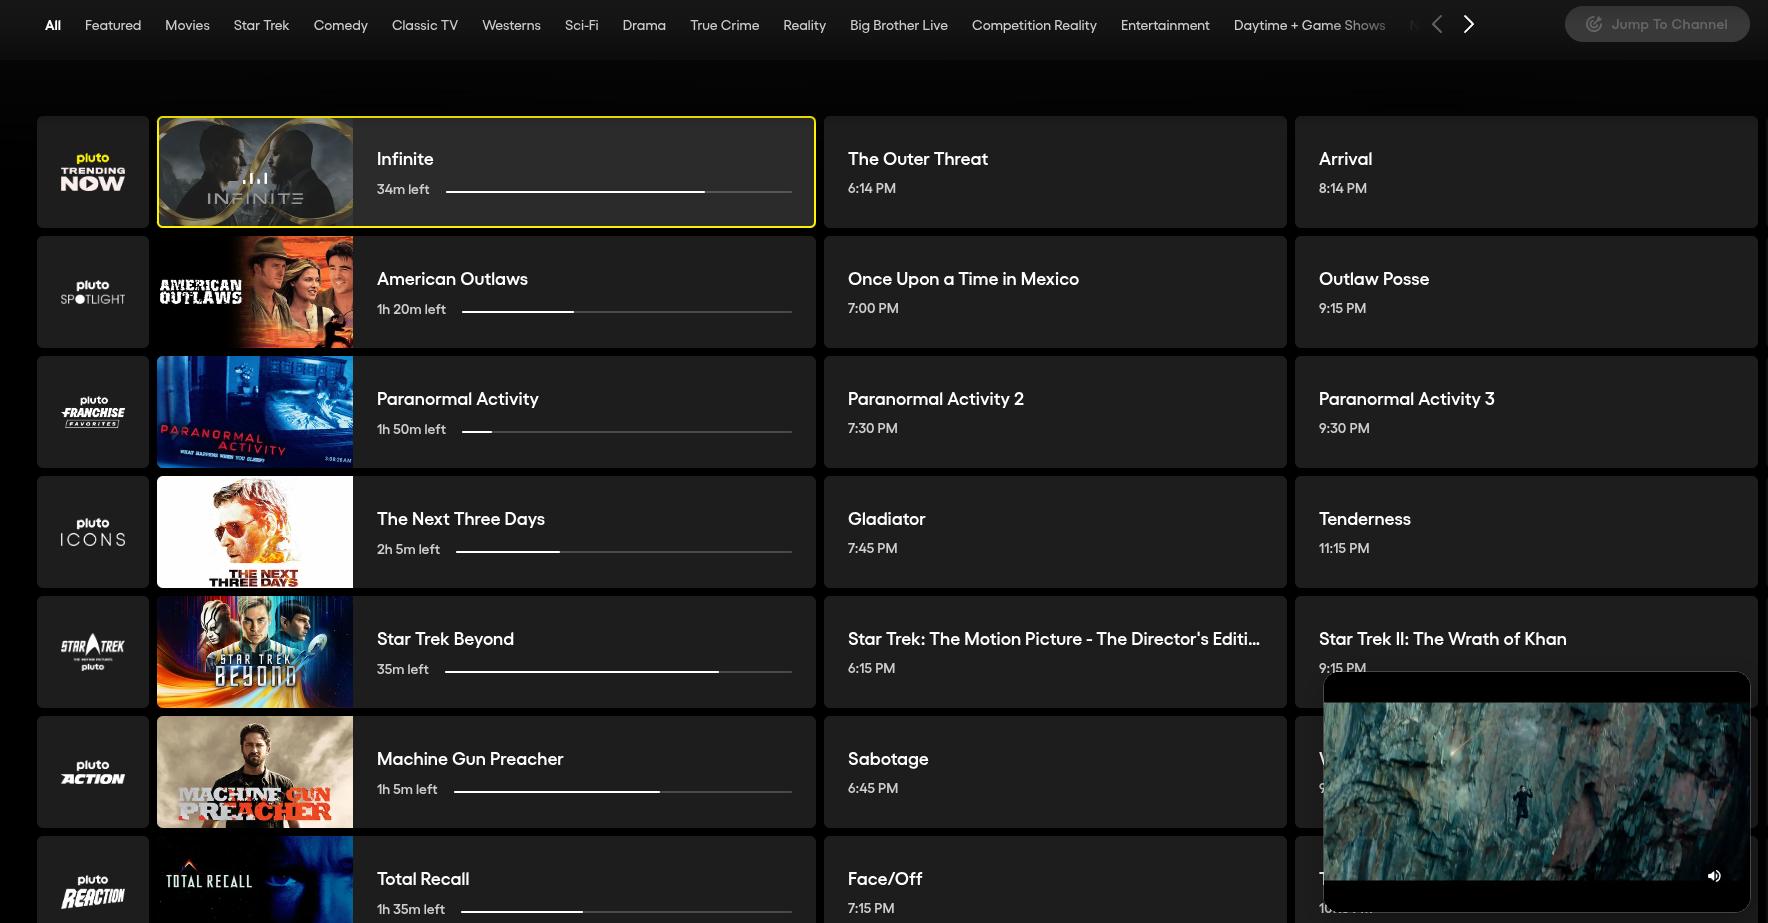Open The Outer Threat upcoming program
The width and height of the screenshot is (1768, 923).
[x=1055, y=172]
